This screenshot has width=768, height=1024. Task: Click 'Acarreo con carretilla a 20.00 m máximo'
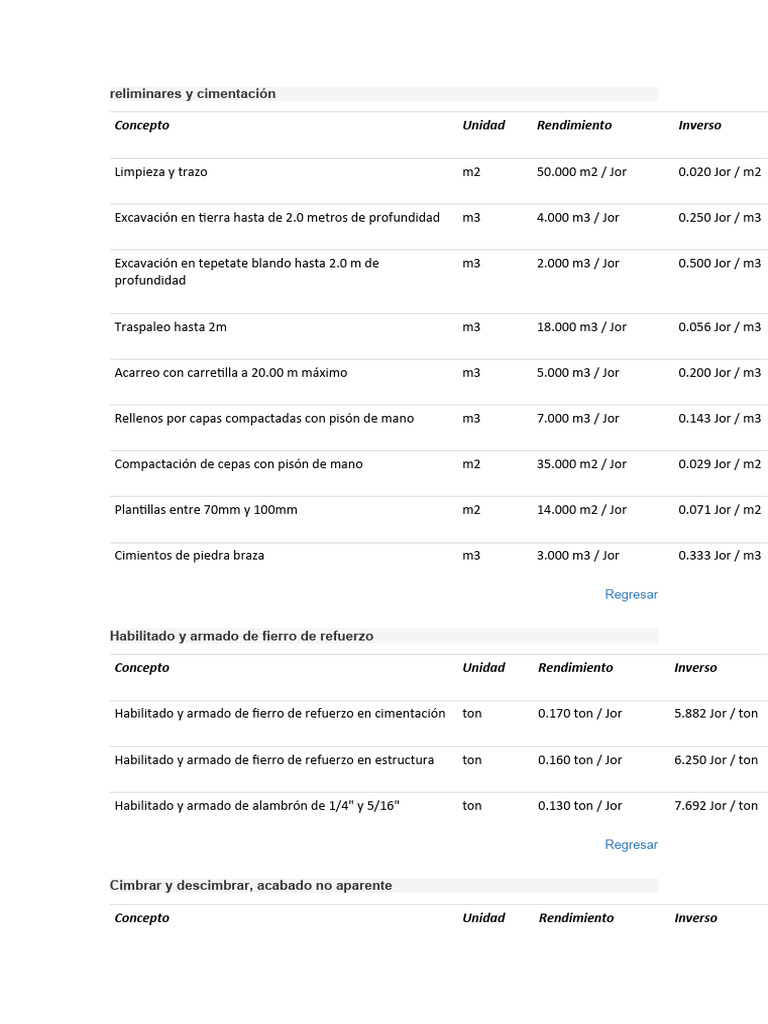[231, 373]
